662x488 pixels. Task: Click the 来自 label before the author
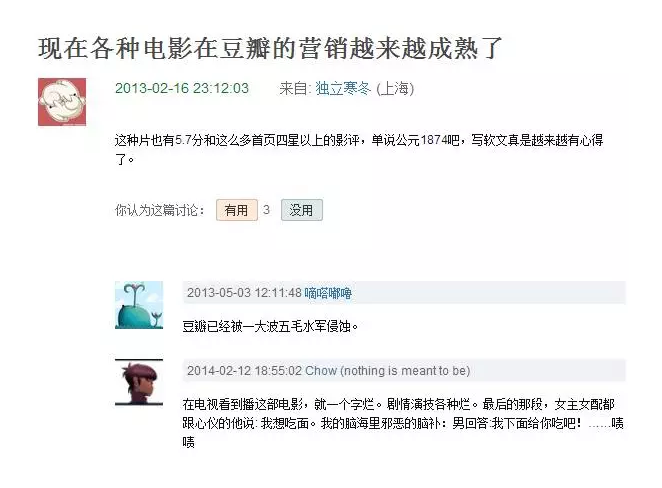click(x=295, y=88)
